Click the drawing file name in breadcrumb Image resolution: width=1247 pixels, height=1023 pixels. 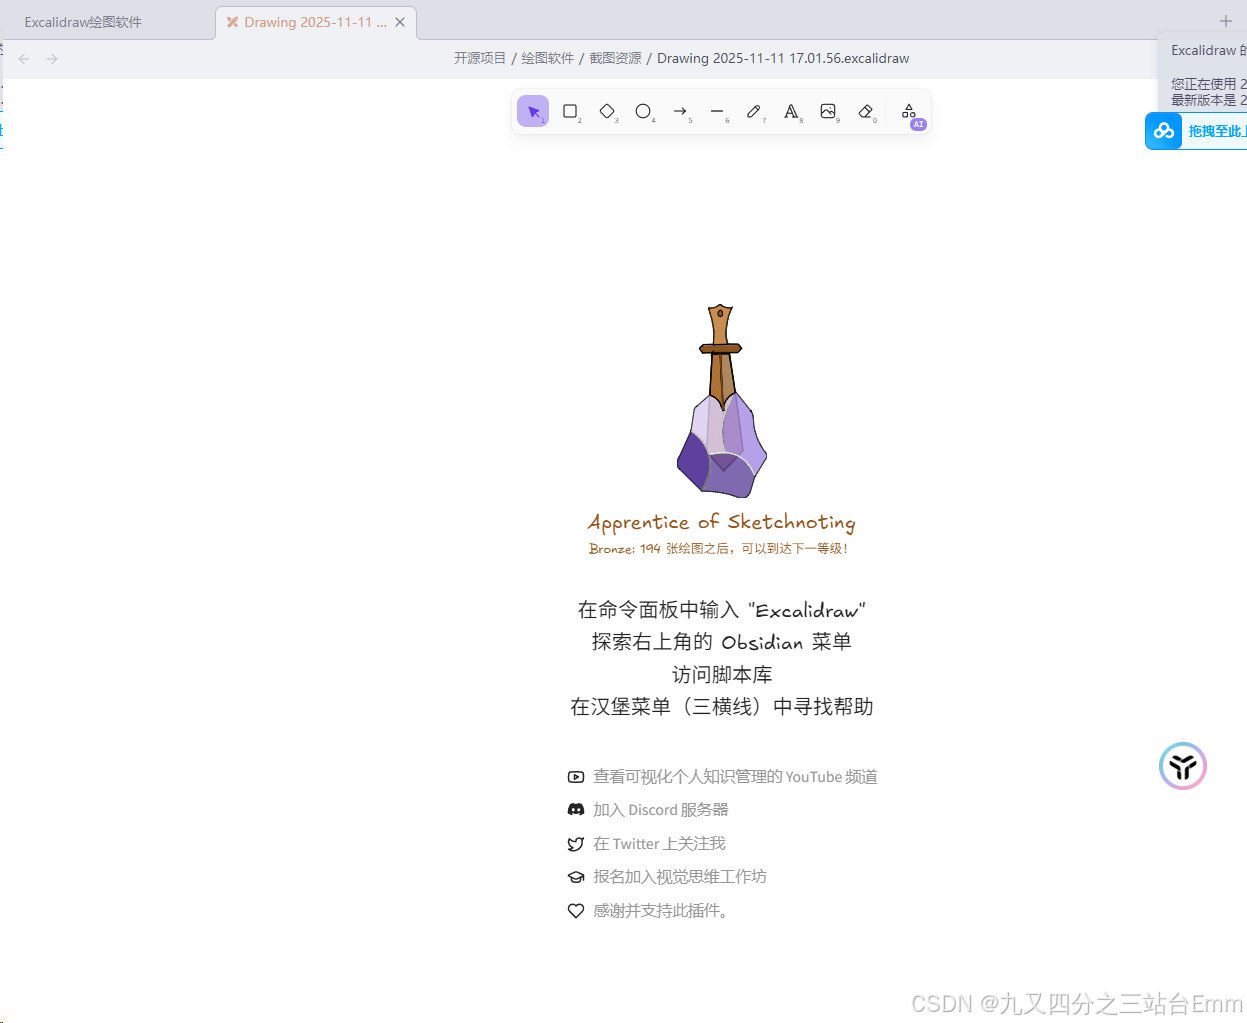pos(783,58)
